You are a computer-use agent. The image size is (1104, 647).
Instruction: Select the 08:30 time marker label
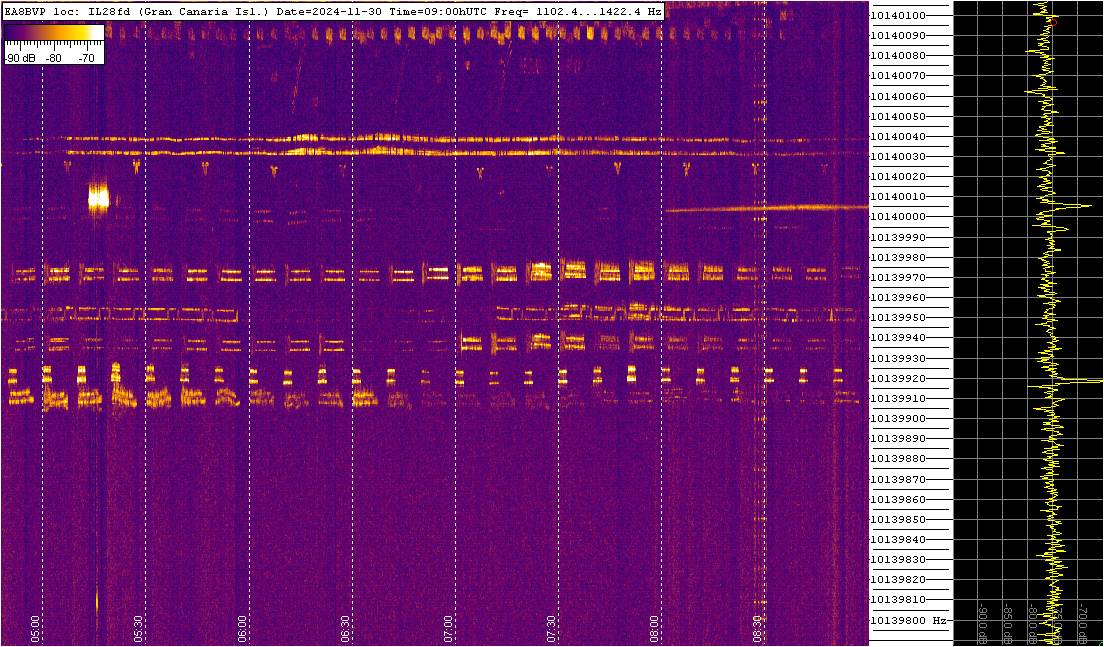pyautogui.click(x=758, y=629)
